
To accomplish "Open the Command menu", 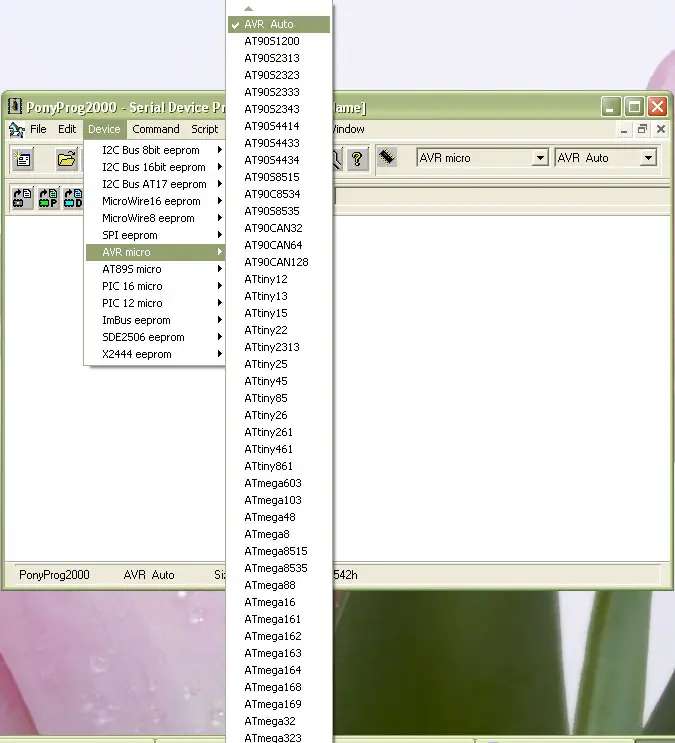I will coord(155,129).
